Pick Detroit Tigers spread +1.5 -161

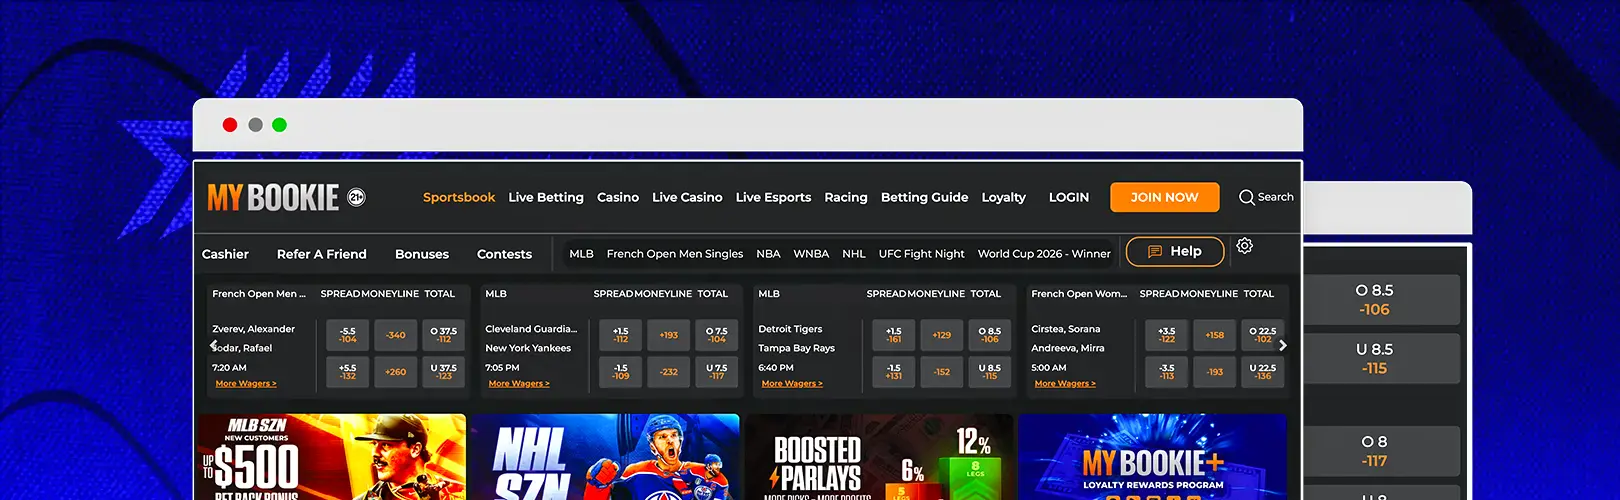[x=894, y=335]
